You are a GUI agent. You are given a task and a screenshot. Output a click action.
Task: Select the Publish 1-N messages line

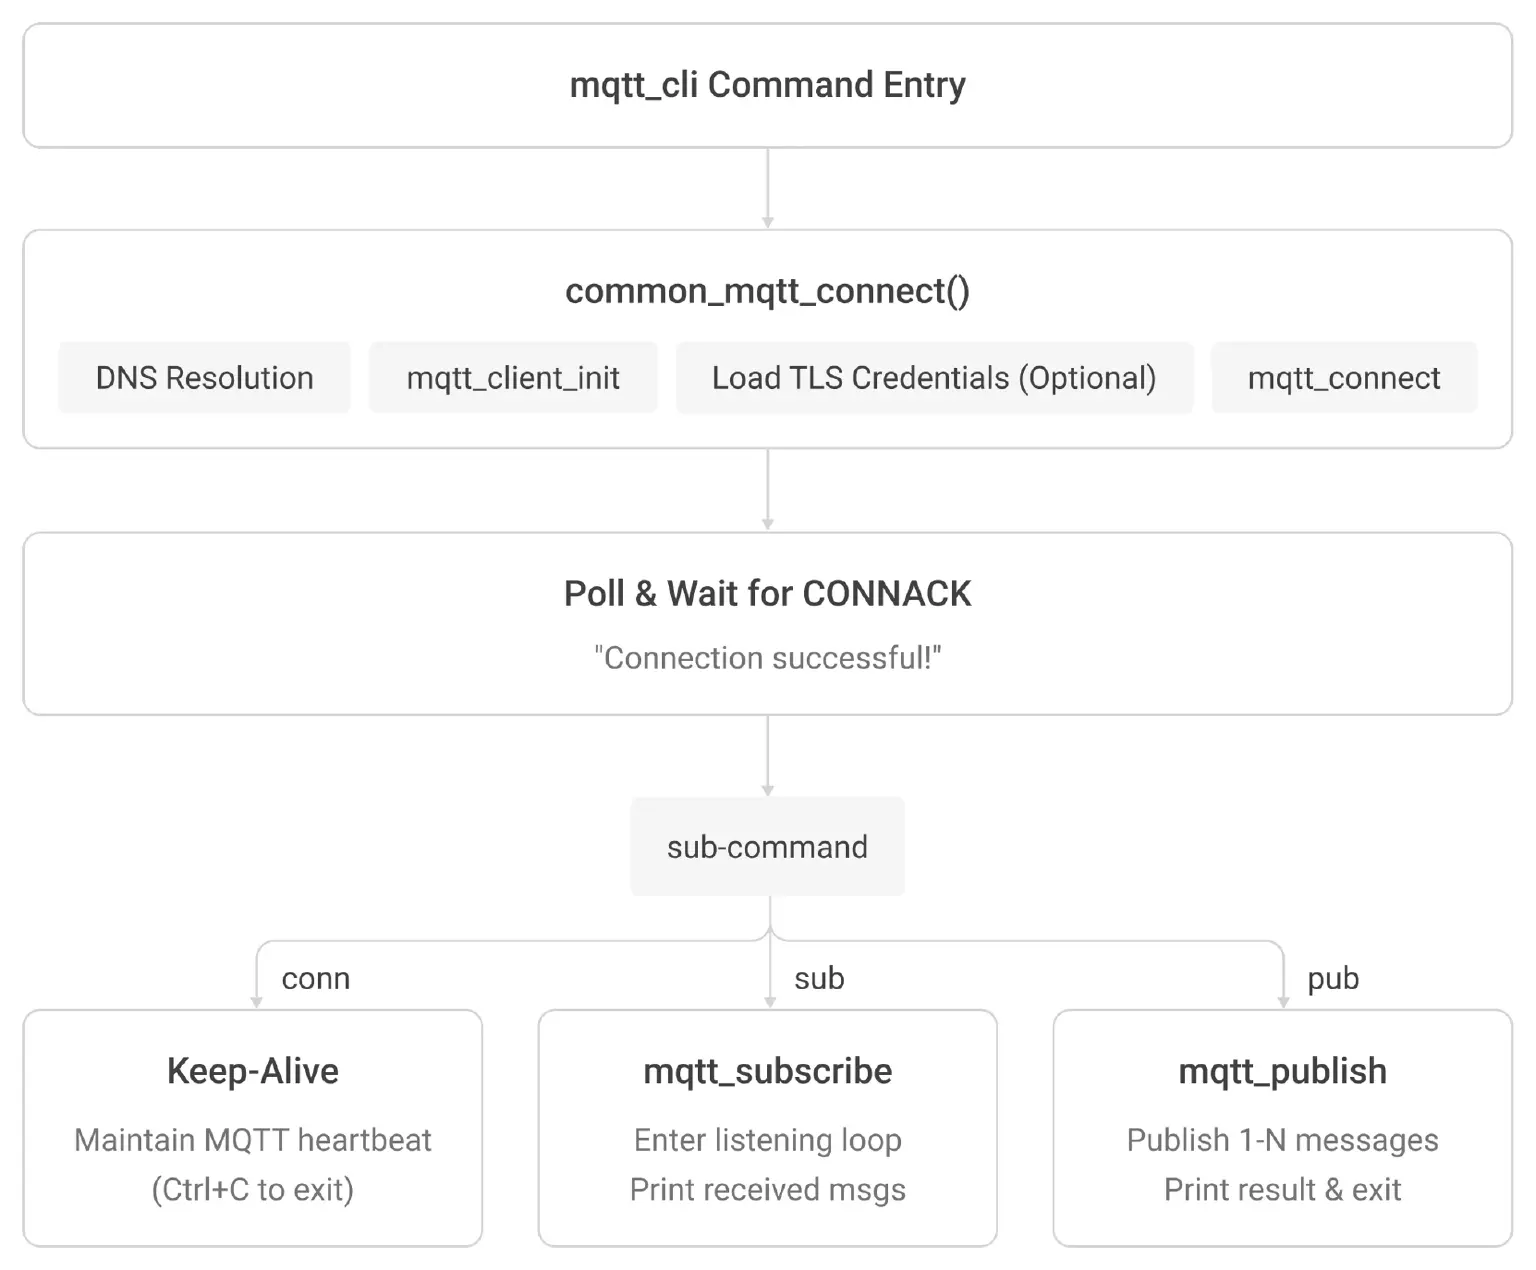1282,1140
